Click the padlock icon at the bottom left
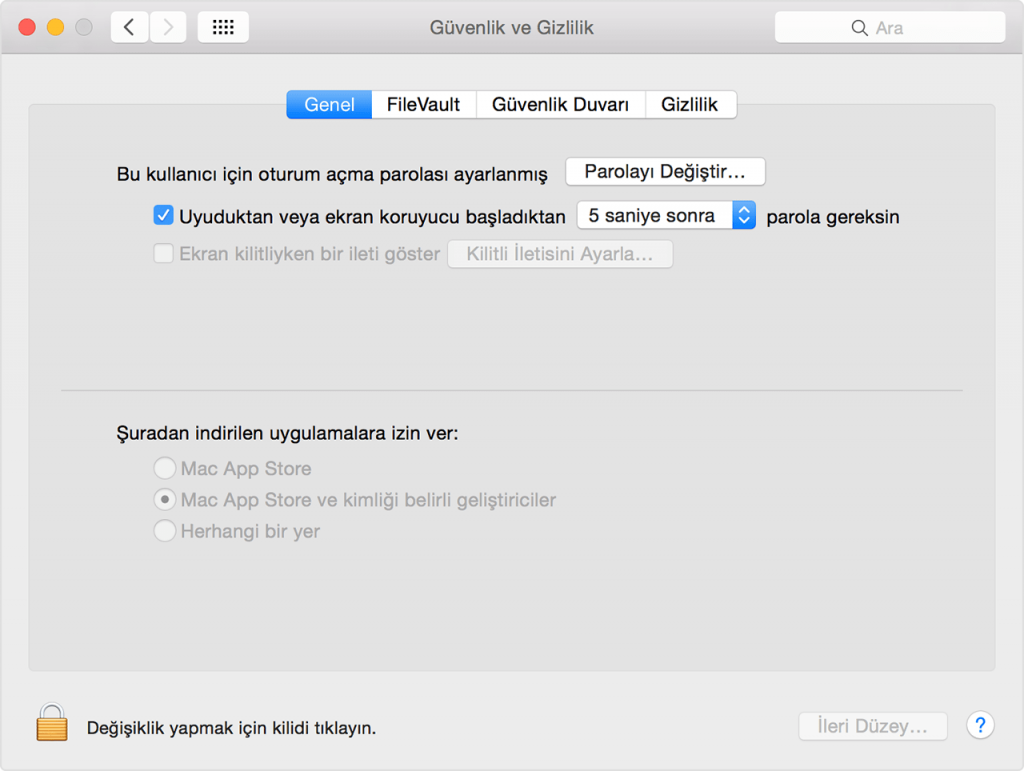The width and height of the screenshot is (1024, 771). pos(50,725)
